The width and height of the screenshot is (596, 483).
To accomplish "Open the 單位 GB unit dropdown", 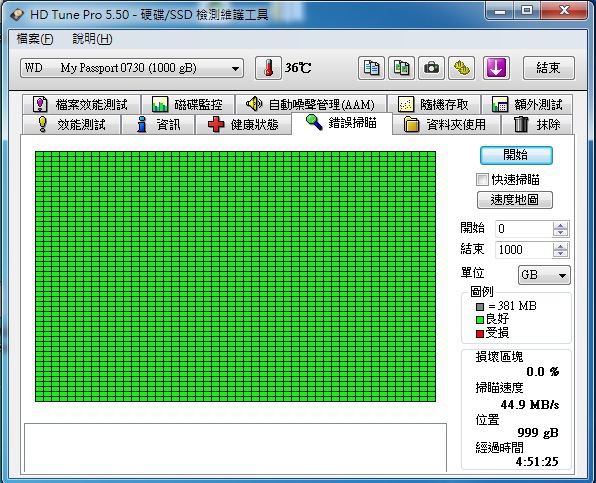I will [544, 275].
